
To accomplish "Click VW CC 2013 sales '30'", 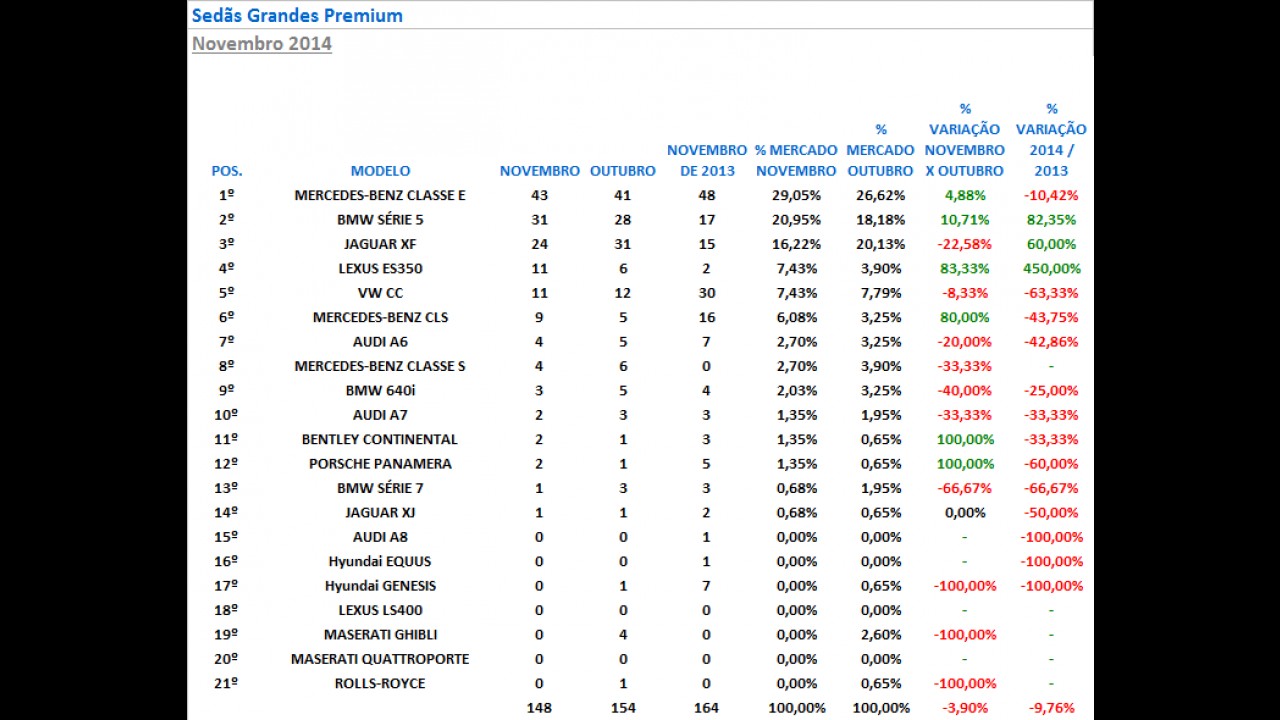I will tap(707, 293).
